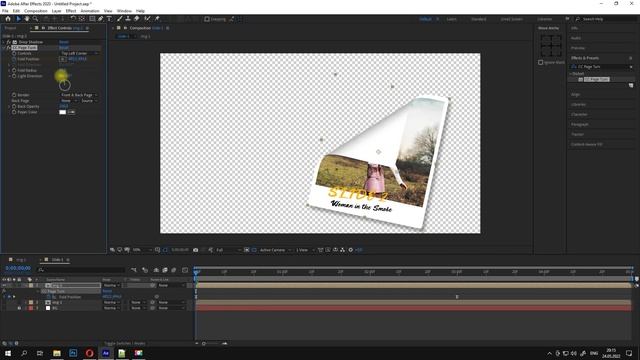Toggle the fx switch for Drop Shadow
640x360 pixels.
[9, 42]
